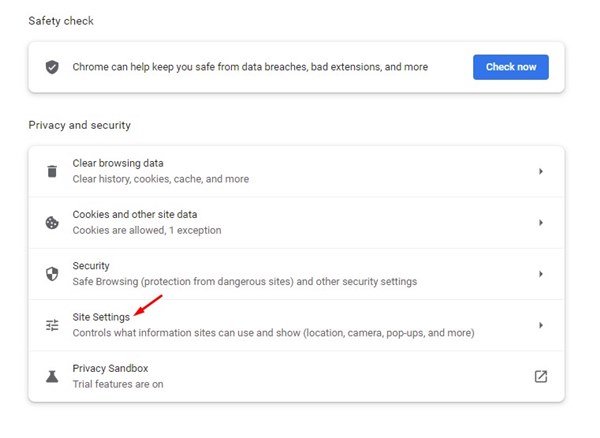The height and width of the screenshot is (438, 600).
Task: Open Cookies and other site data
Action: click(297, 223)
